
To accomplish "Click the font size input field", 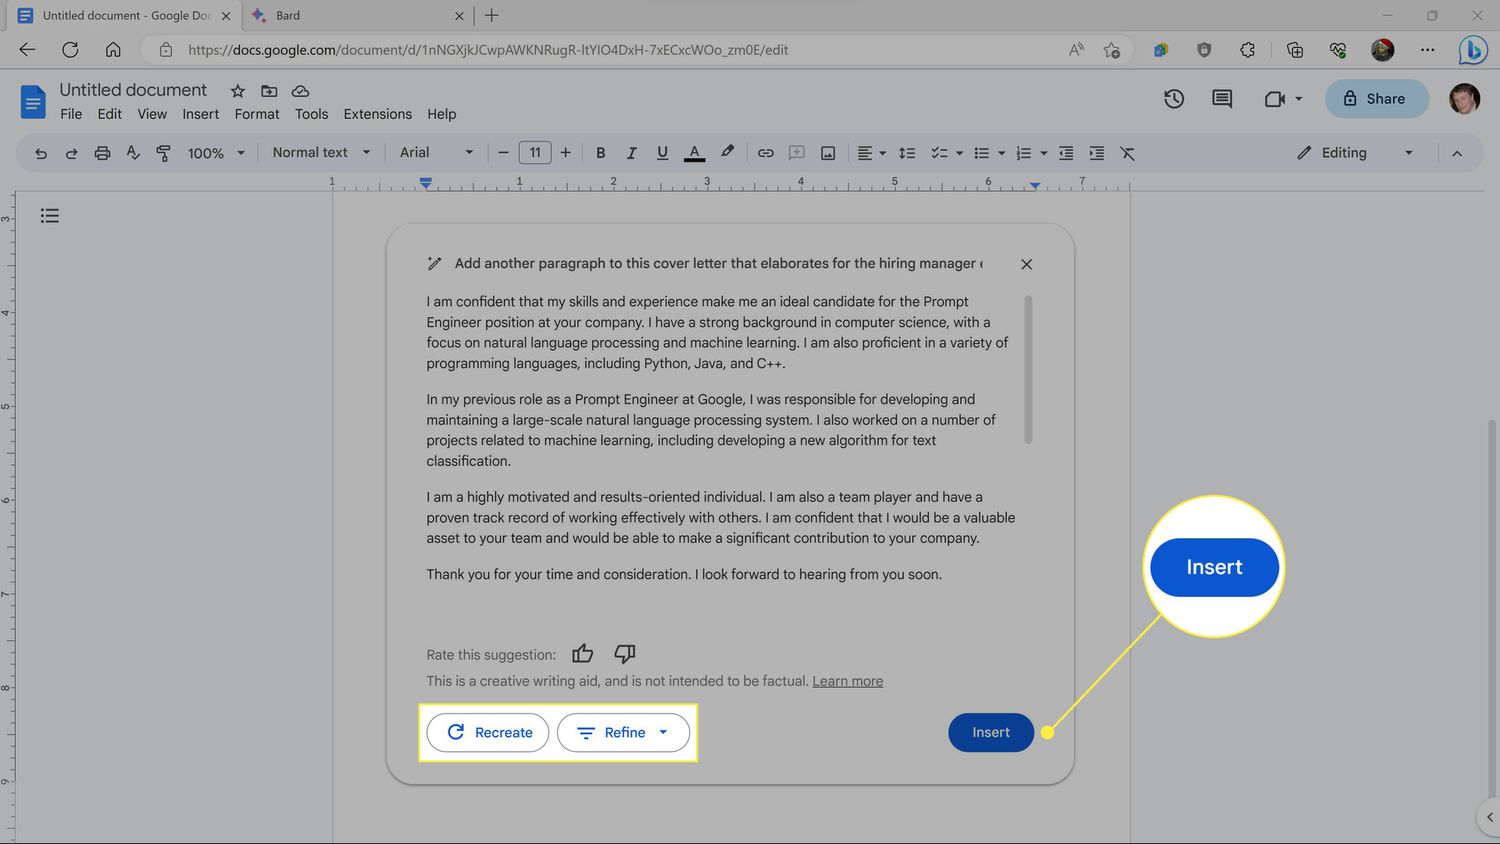I will 535,153.
